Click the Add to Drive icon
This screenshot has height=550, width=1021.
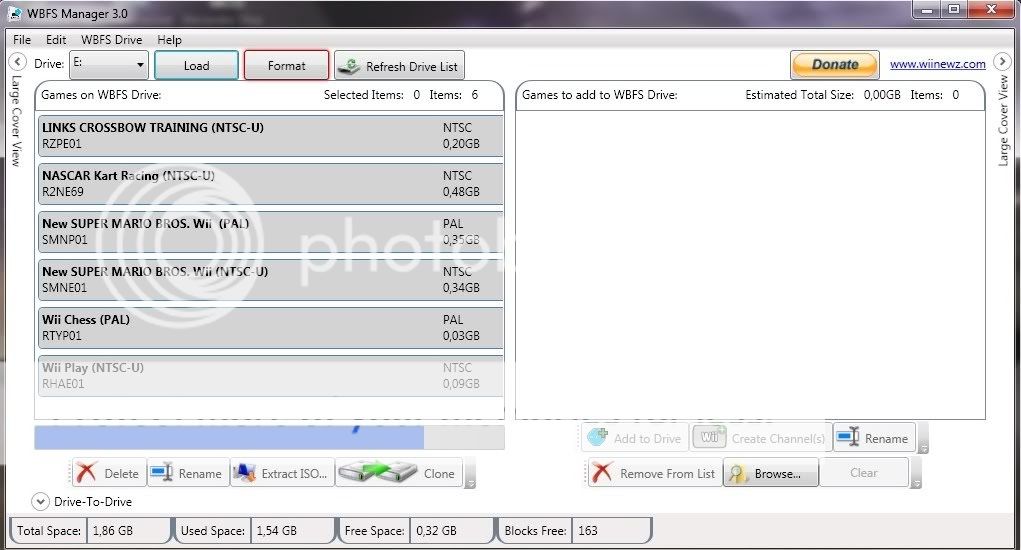[x=597, y=437]
